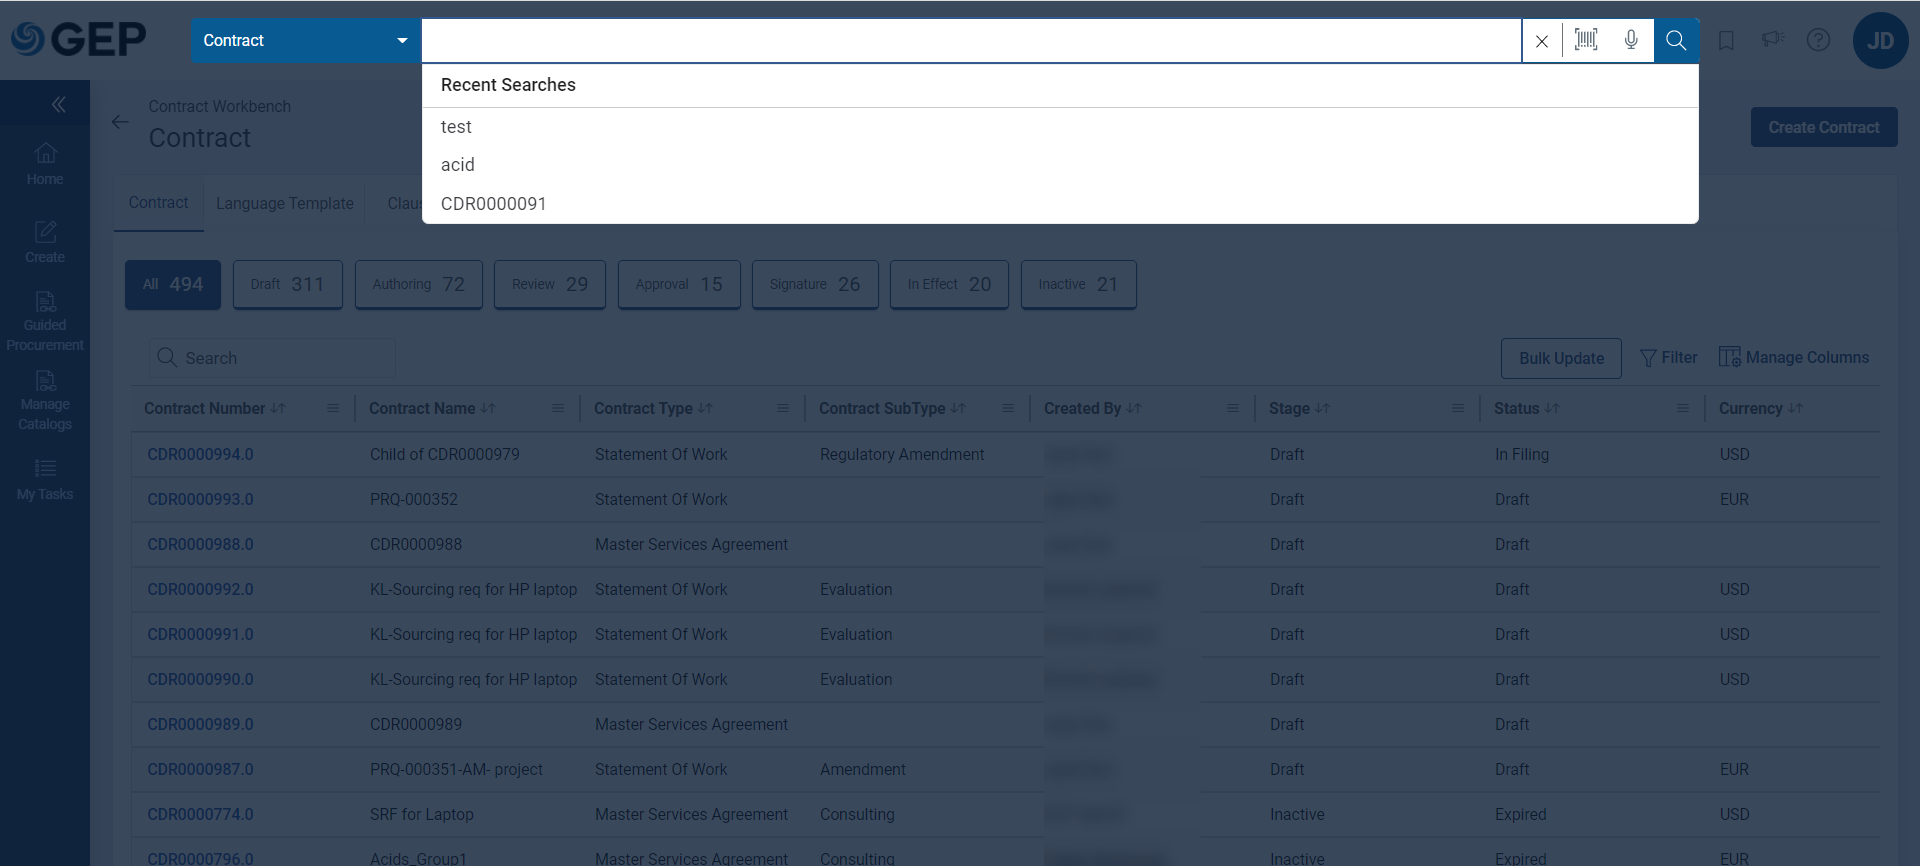This screenshot has height=866, width=1920.
Task: Open the Contract search scope dropdown
Action: click(x=305, y=41)
